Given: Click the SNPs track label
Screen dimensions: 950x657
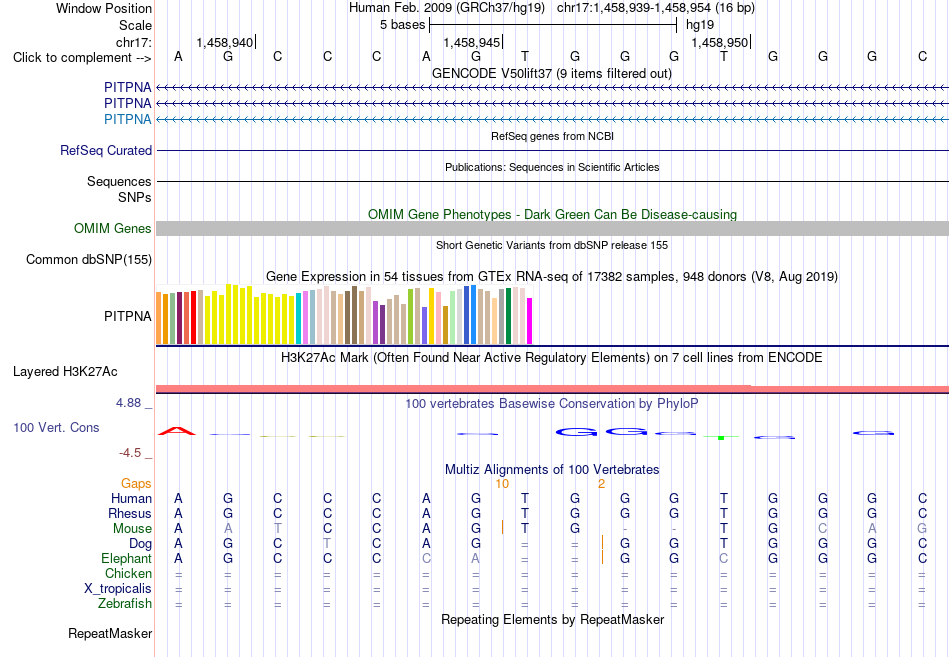Looking at the screenshot, I should 135,198.
